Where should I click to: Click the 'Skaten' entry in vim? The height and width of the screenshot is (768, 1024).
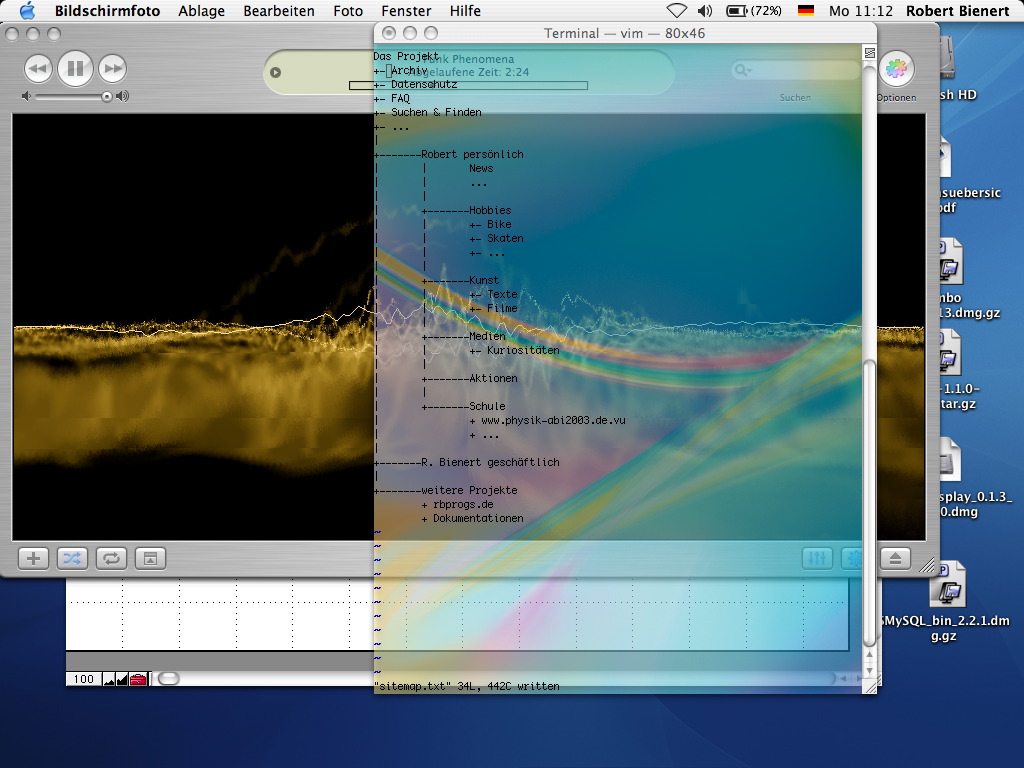point(505,238)
